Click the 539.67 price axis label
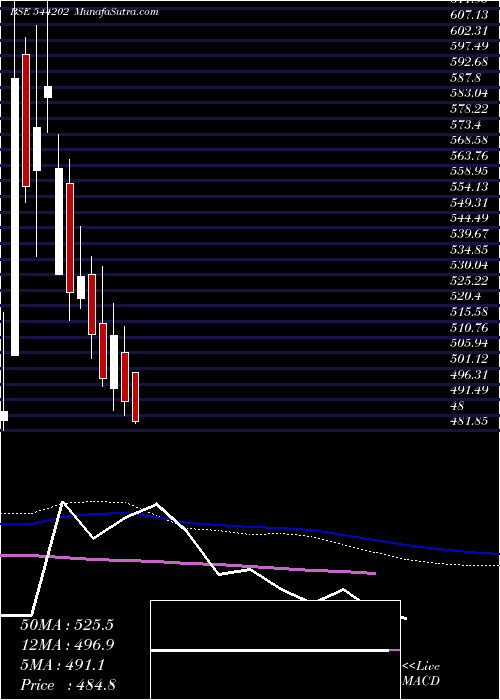Screen dimensions: 500x700 (469, 234)
